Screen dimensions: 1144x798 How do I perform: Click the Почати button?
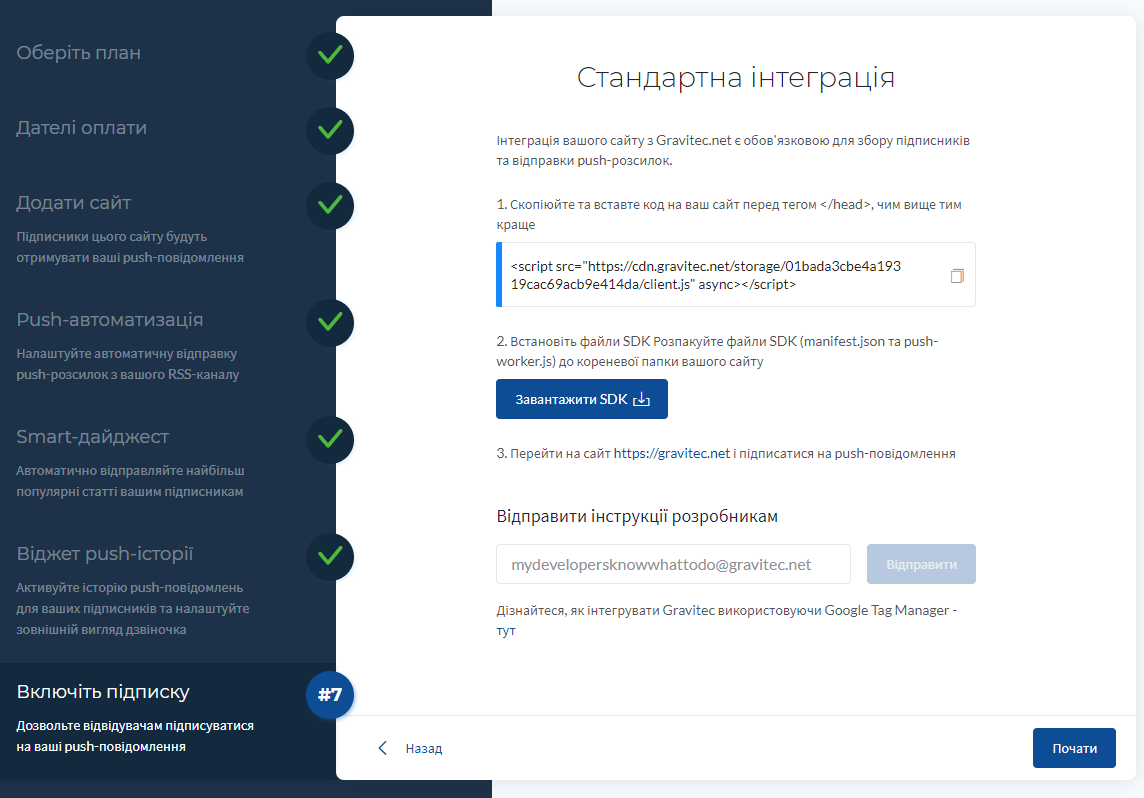click(x=1074, y=748)
